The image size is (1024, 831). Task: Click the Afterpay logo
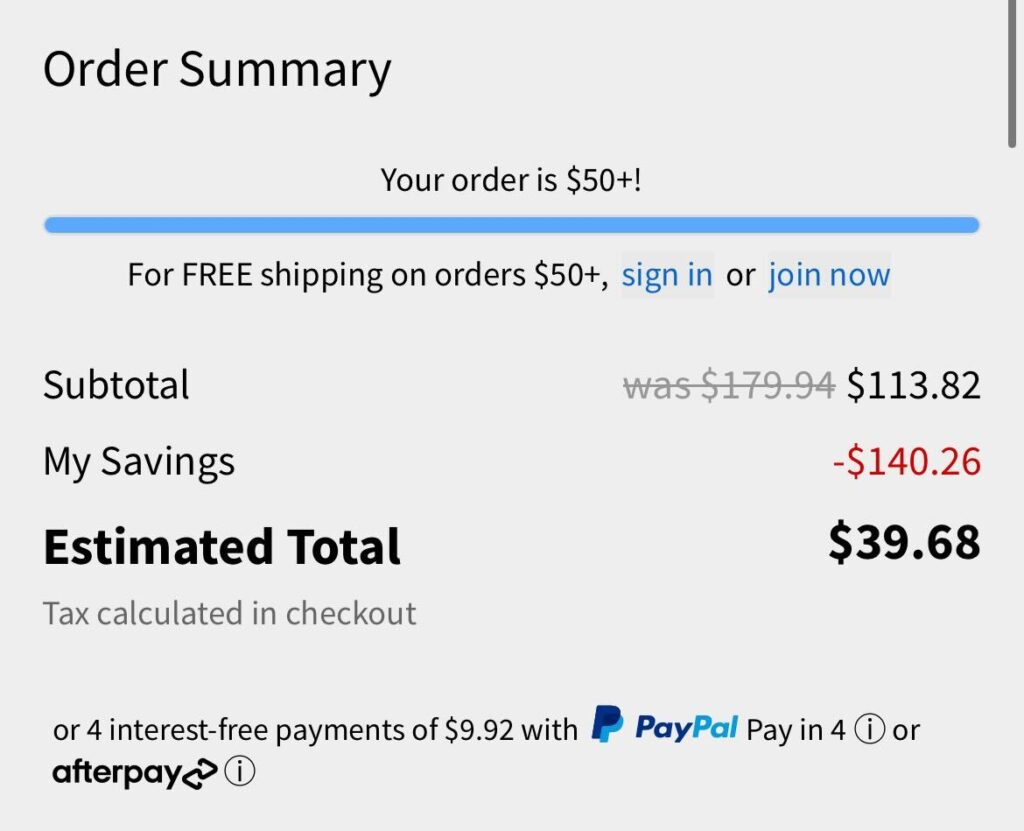click(x=134, y=772)
